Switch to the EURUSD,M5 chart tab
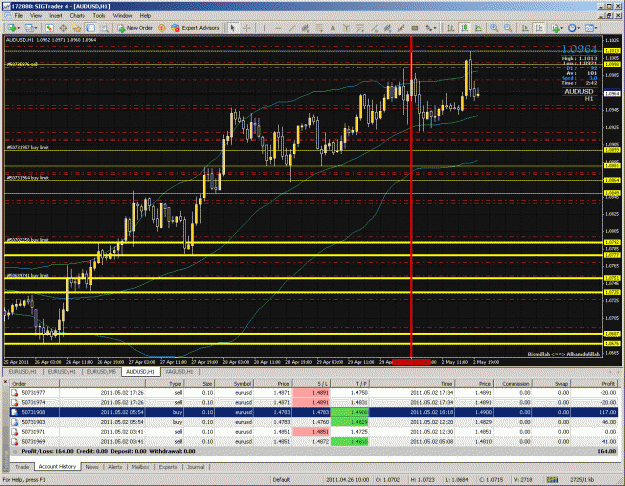 [x=101, y=372]
